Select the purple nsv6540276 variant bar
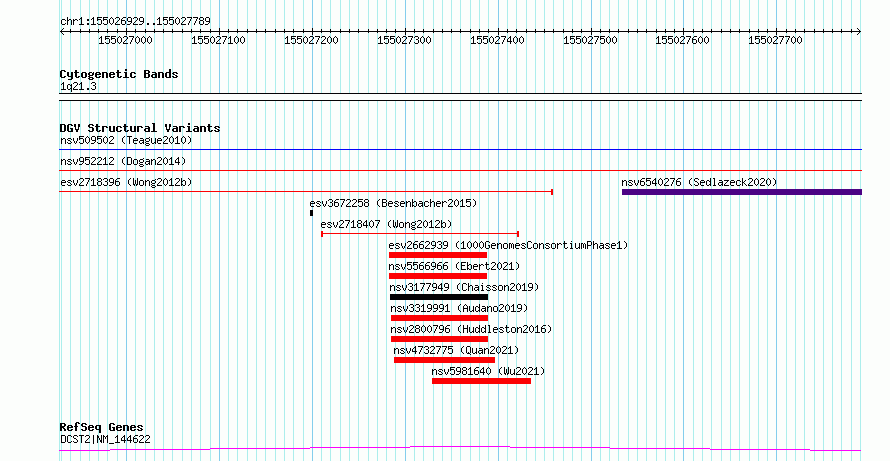This screenshot has width=890, height=461. [742, 192]
